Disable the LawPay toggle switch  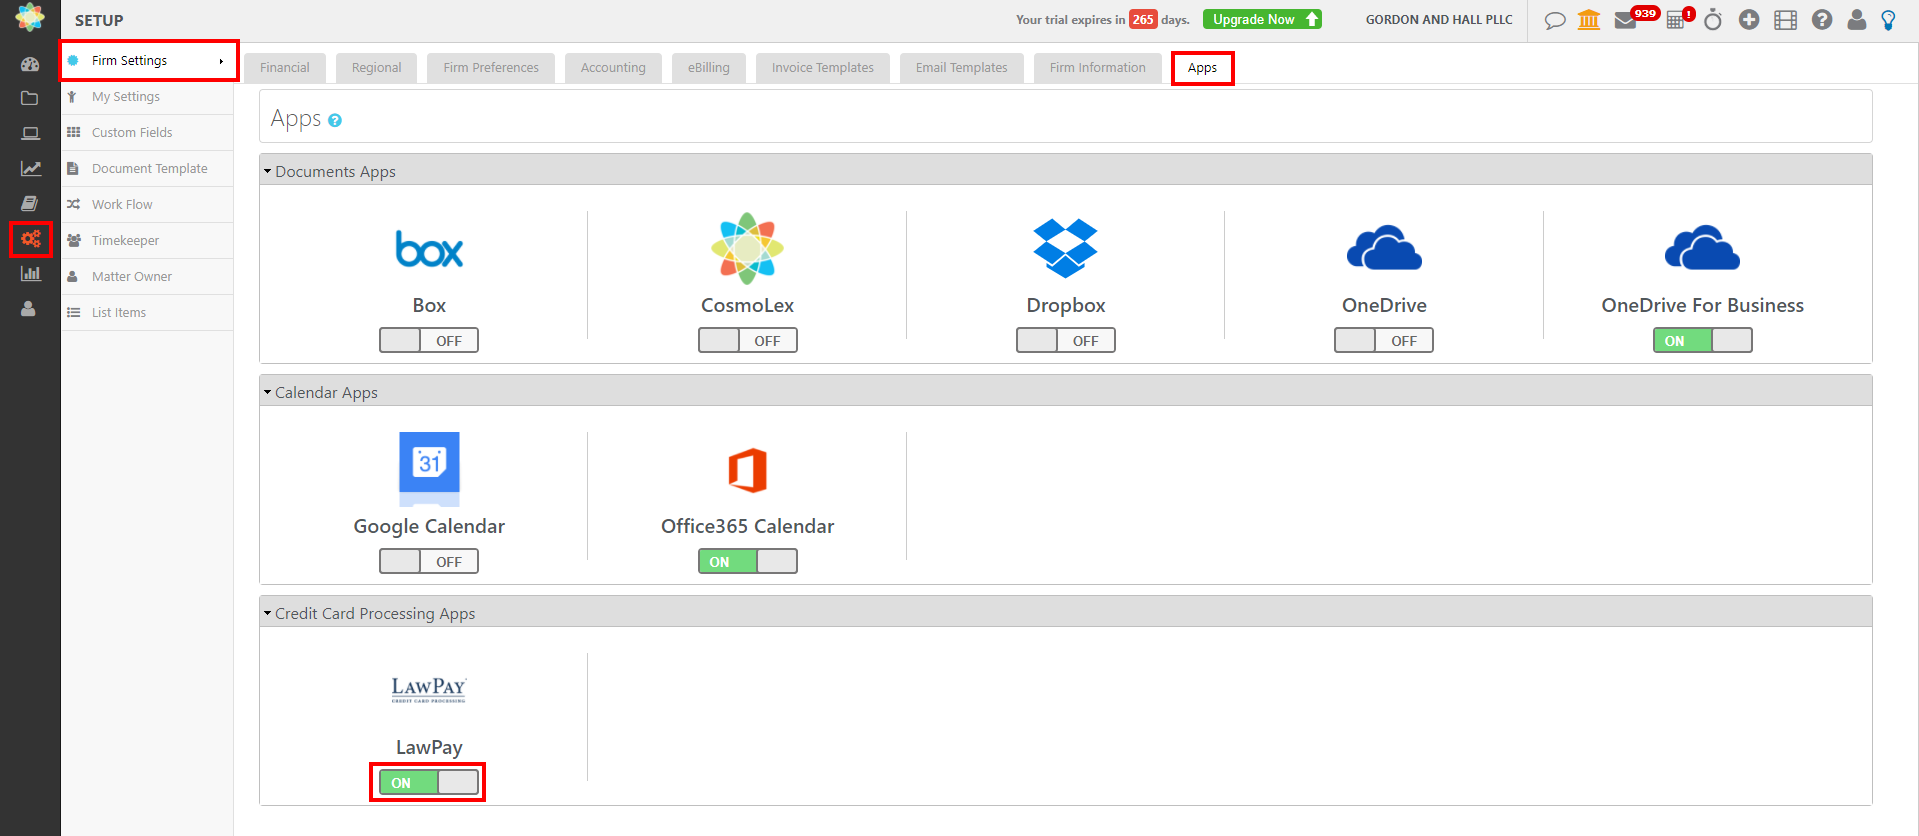[429, 783]
